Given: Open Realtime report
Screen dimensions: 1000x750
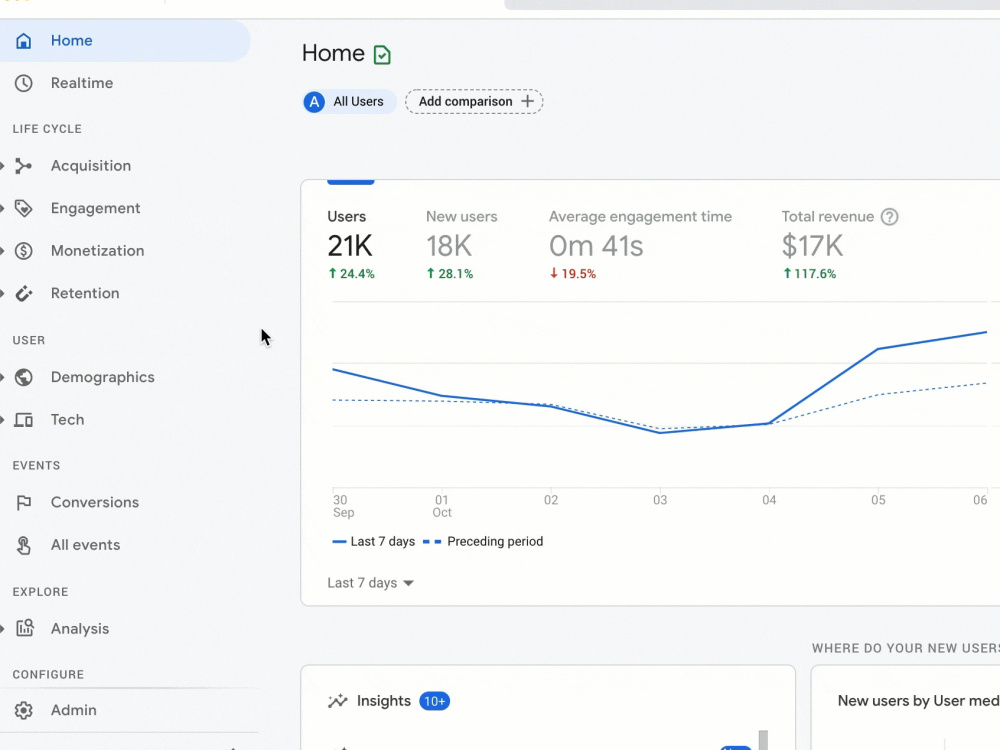Looking at the screenshot, I should 82,83.
